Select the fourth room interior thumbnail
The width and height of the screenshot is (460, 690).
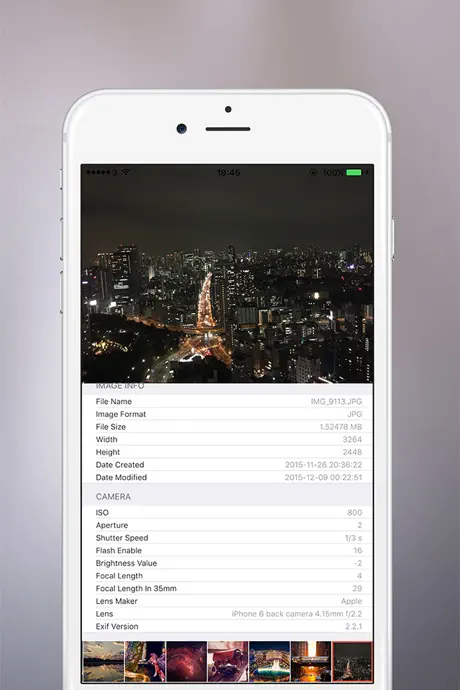[228, 661]
